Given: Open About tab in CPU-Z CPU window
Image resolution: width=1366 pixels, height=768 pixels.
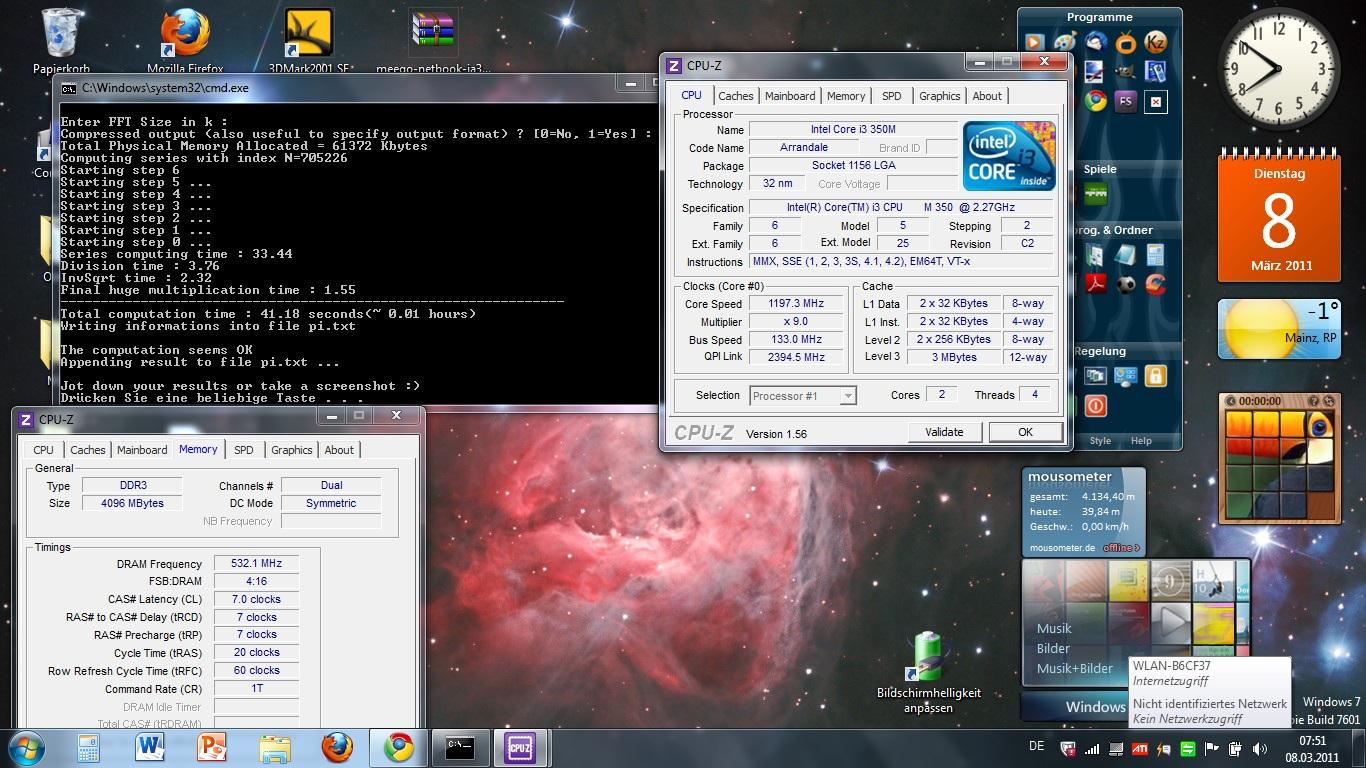Looking at the screenshot, I should [987, 96].
